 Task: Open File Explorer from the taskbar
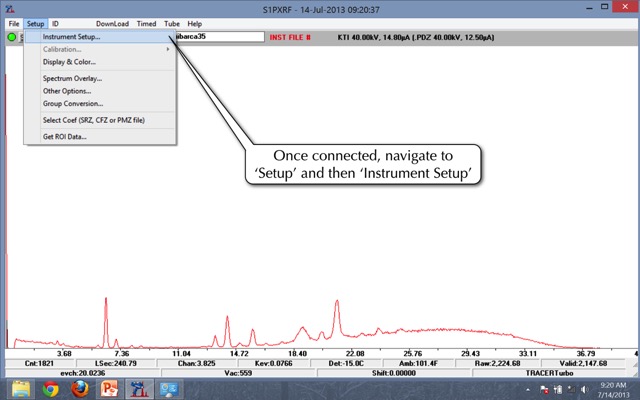click(24, 388)
